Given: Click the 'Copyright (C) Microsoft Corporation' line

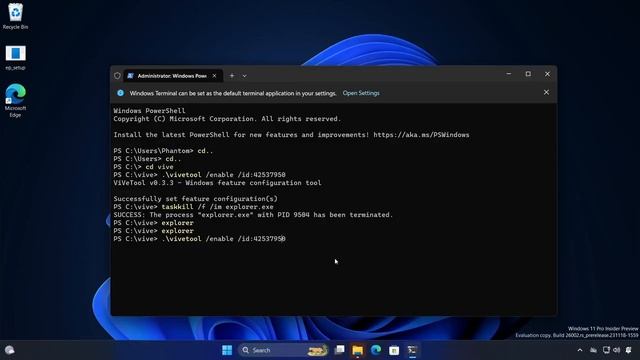Looking at the screenshot, I should (x=227, y=119).
